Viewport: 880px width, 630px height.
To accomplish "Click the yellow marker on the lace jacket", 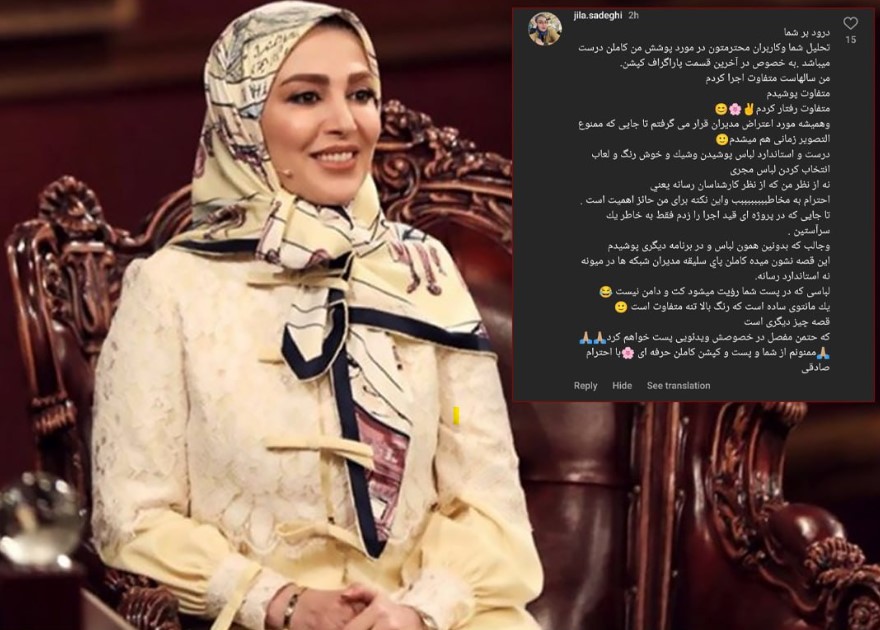I will (x=456, y=415).
